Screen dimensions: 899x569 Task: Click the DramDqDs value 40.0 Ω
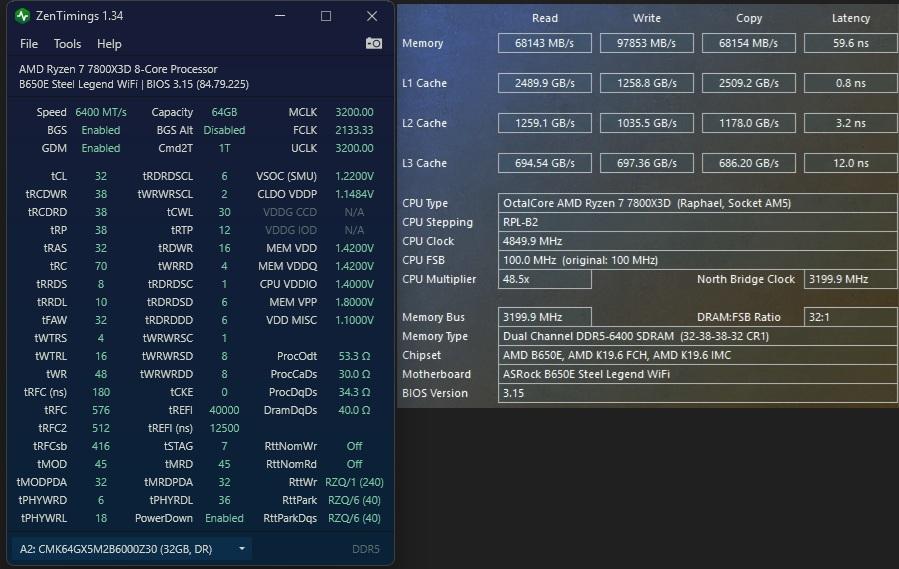[x=354, y=410]
